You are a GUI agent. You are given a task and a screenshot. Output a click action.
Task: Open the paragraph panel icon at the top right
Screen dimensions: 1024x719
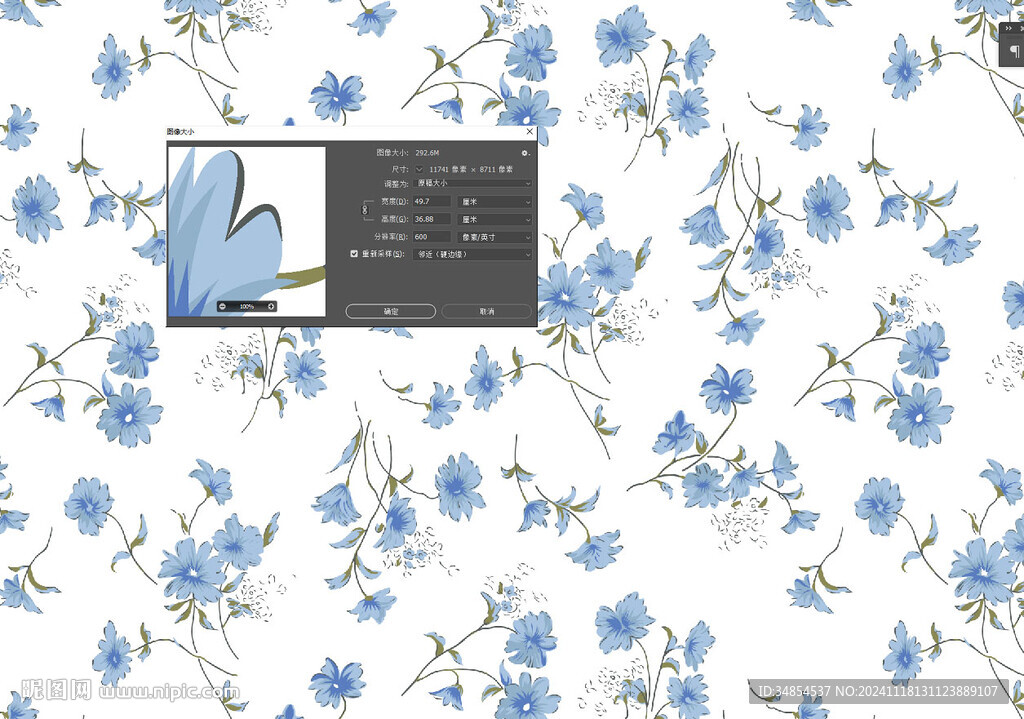point(1014,51)
